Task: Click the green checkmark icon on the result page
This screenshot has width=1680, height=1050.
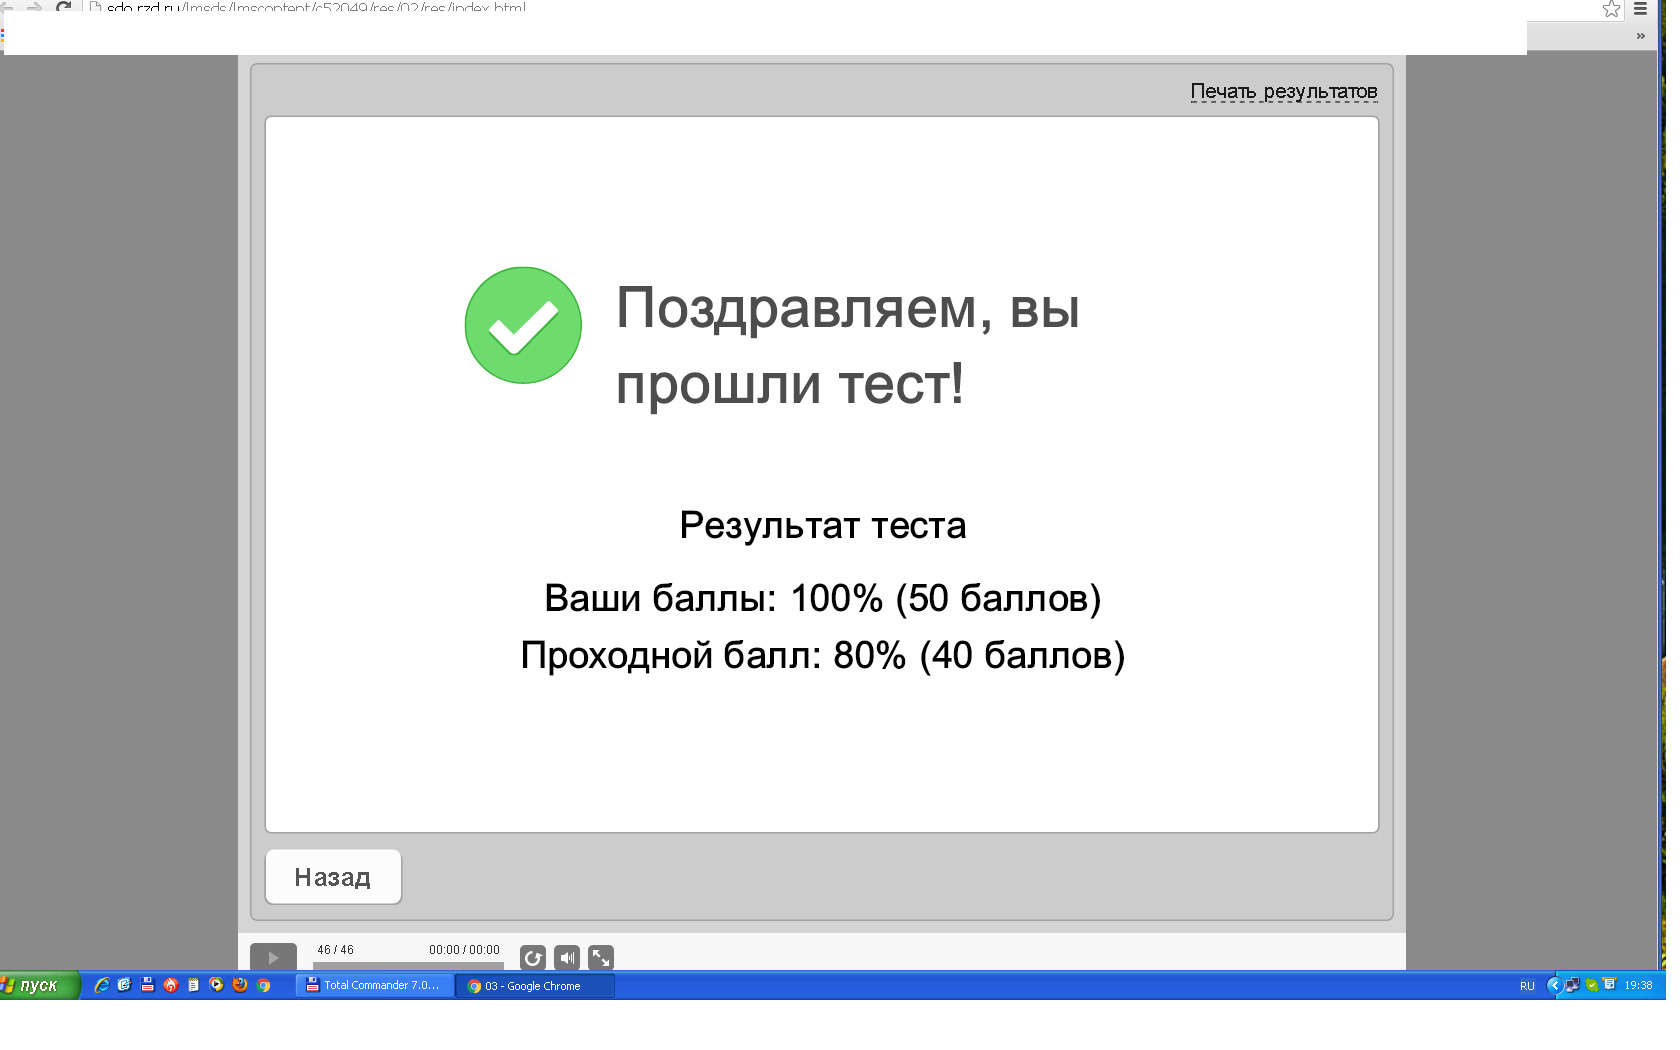Action: point(522,324)
